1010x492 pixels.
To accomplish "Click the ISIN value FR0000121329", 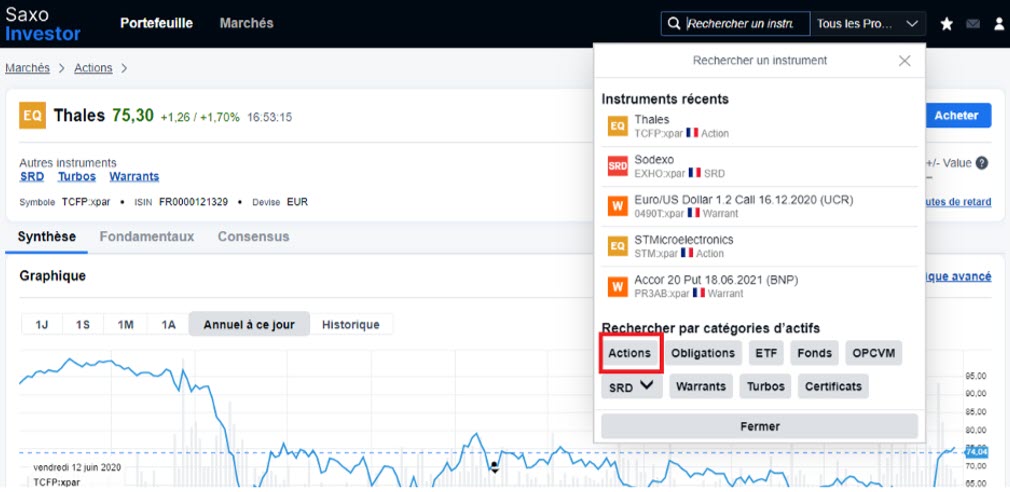I will point(193,202).
